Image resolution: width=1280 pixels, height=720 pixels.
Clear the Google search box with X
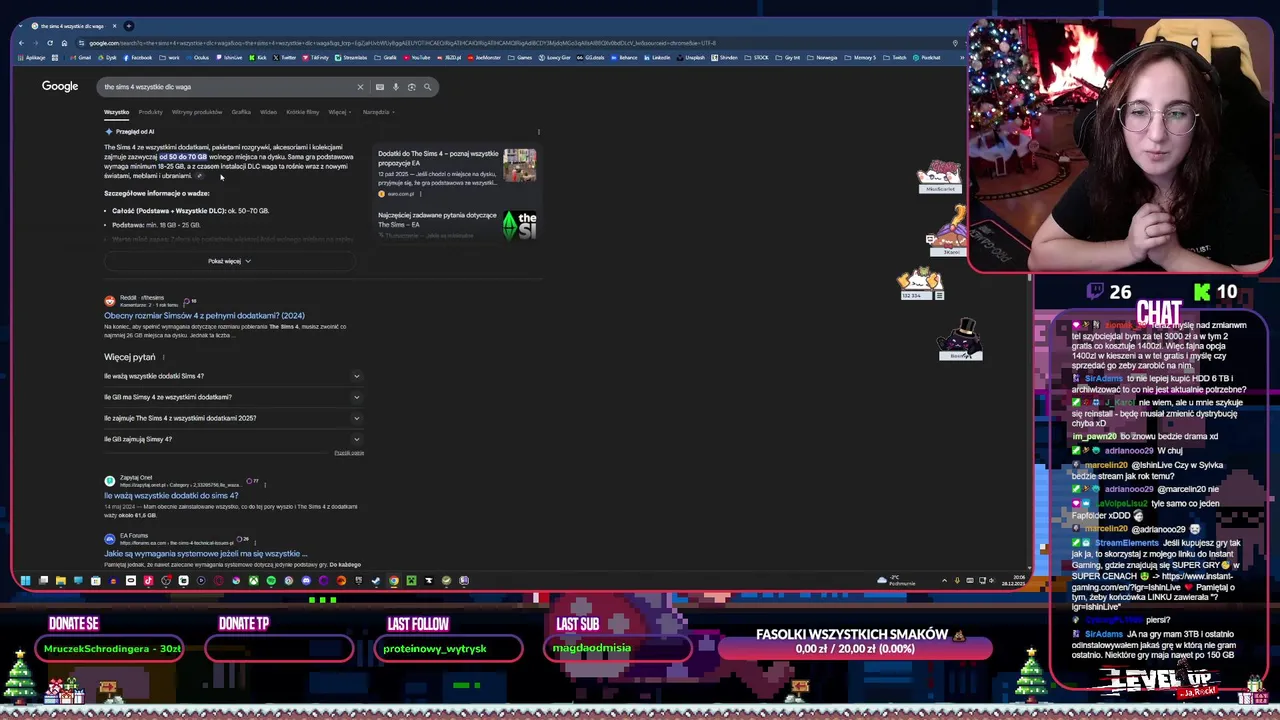pyautogui.click(x=360, y=87)
